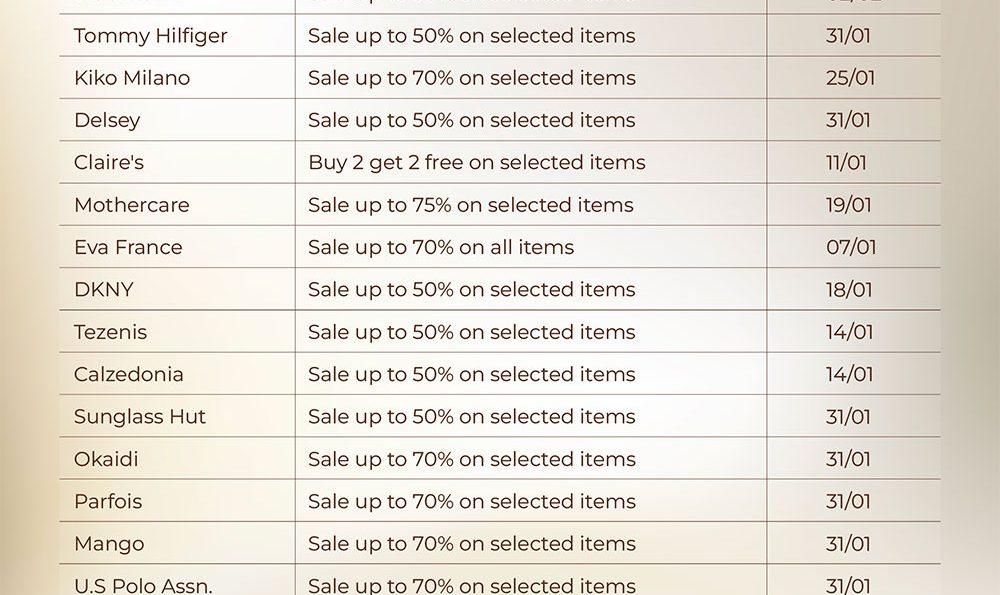Click the DKNY brand name
This screenshot has width=1000, height=595.
tap(104, 290)
